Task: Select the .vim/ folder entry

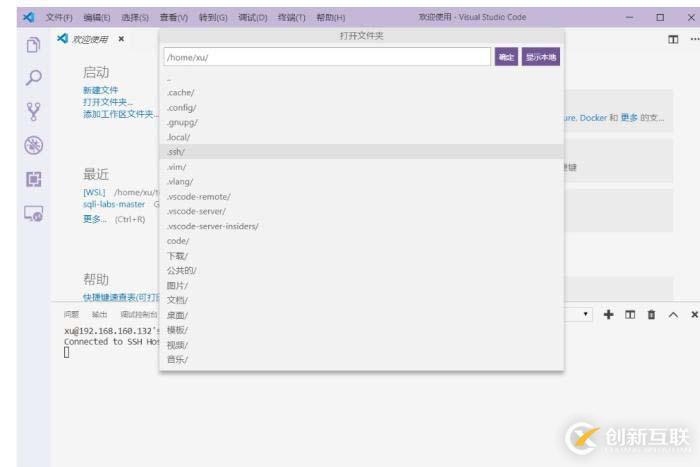Action: (x=361, y=167)
